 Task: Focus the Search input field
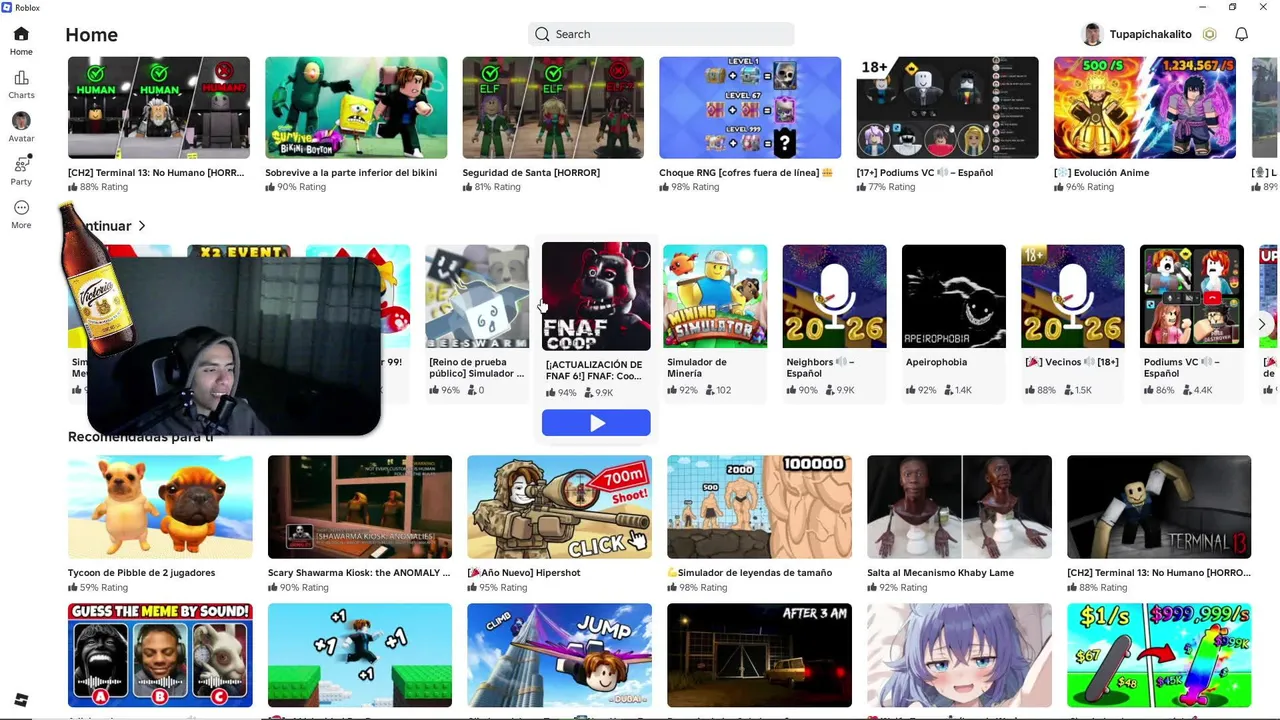[x=661, y=34]
